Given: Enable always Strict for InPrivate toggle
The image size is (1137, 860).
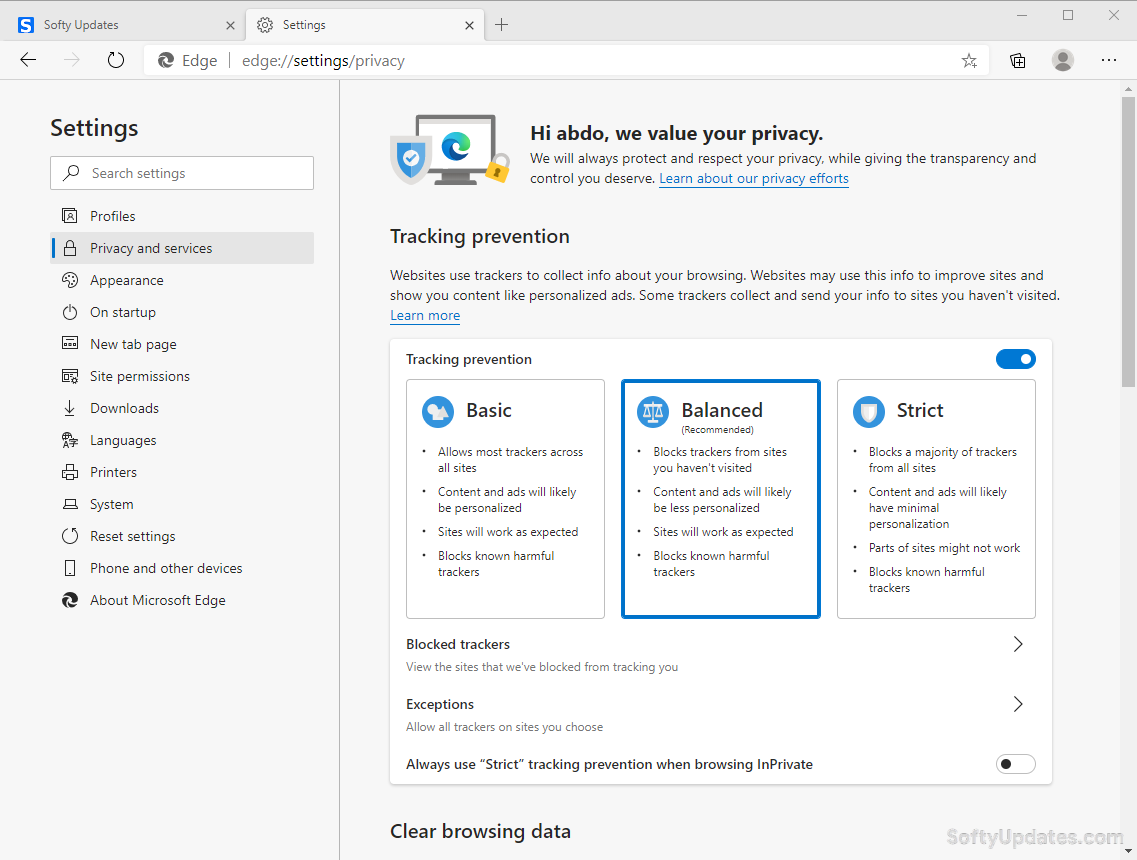Looking at the screenshot, I should point(1015,764).
